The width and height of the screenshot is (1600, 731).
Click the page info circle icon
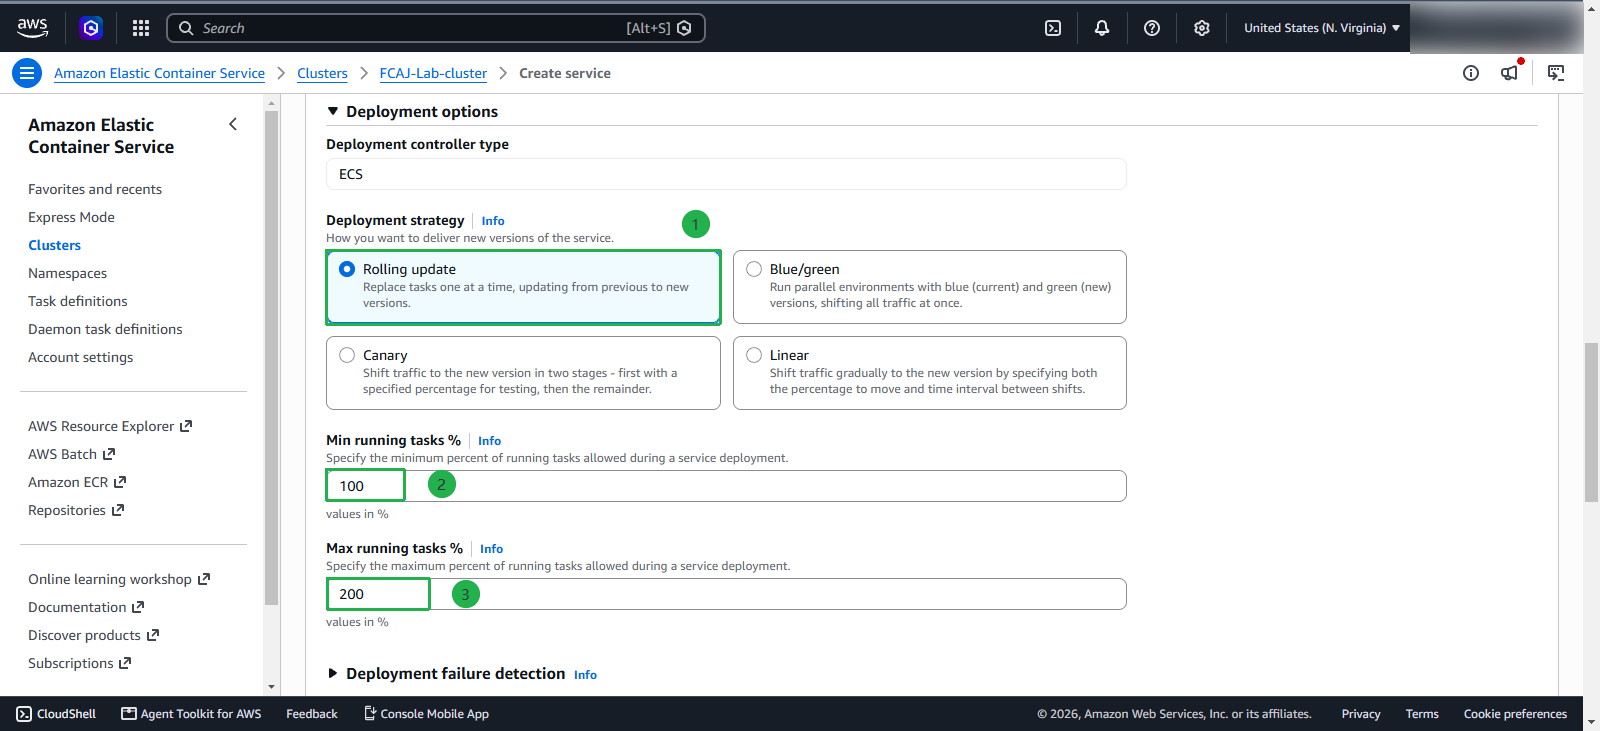click(1471, 73)
